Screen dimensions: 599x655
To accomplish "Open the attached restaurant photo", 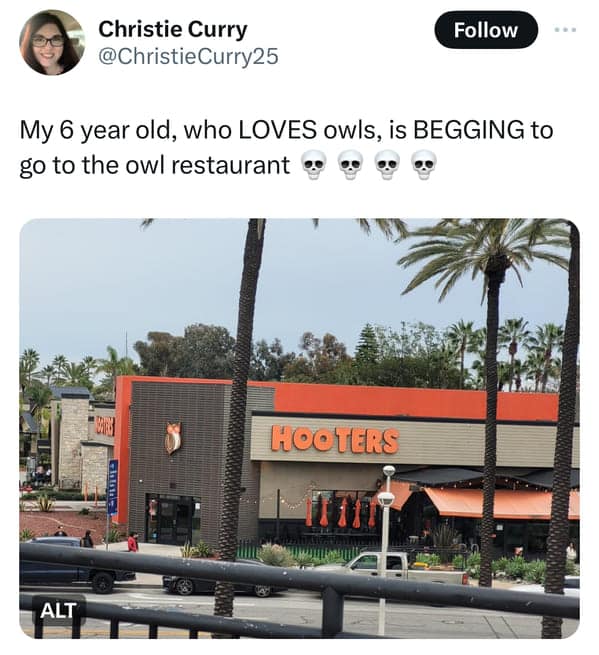I will pos(299,428).
